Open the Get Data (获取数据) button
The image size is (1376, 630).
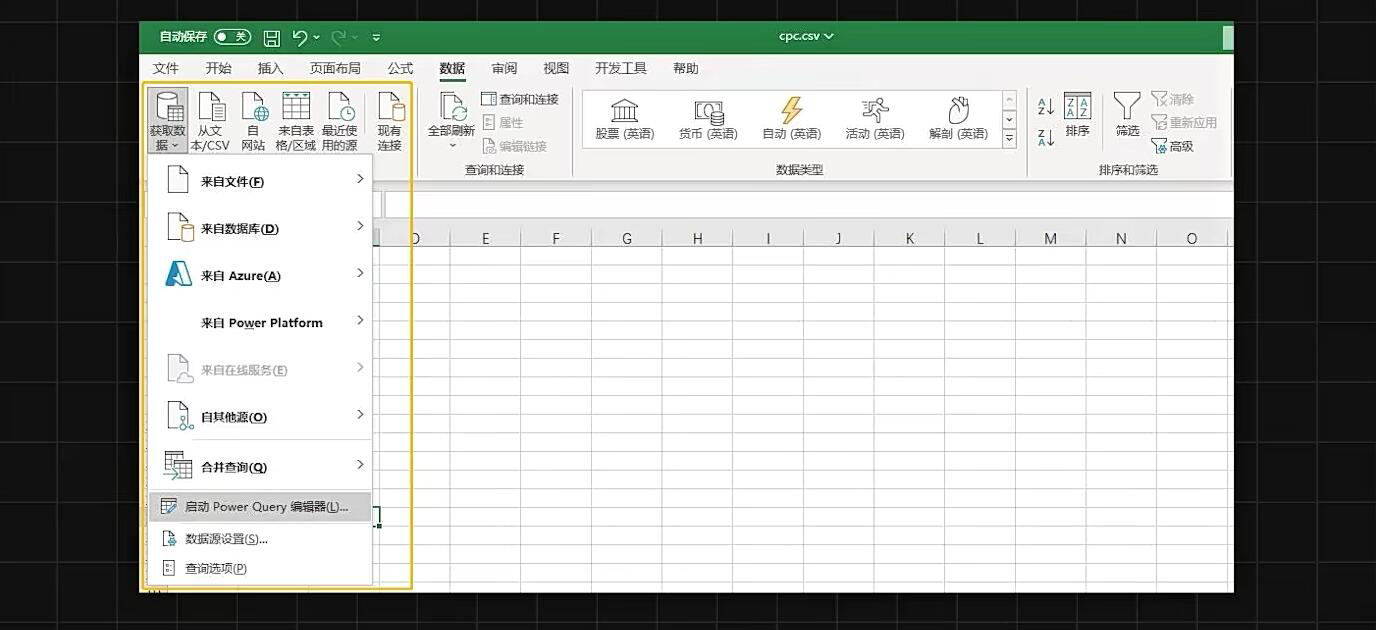coord(167,120)
